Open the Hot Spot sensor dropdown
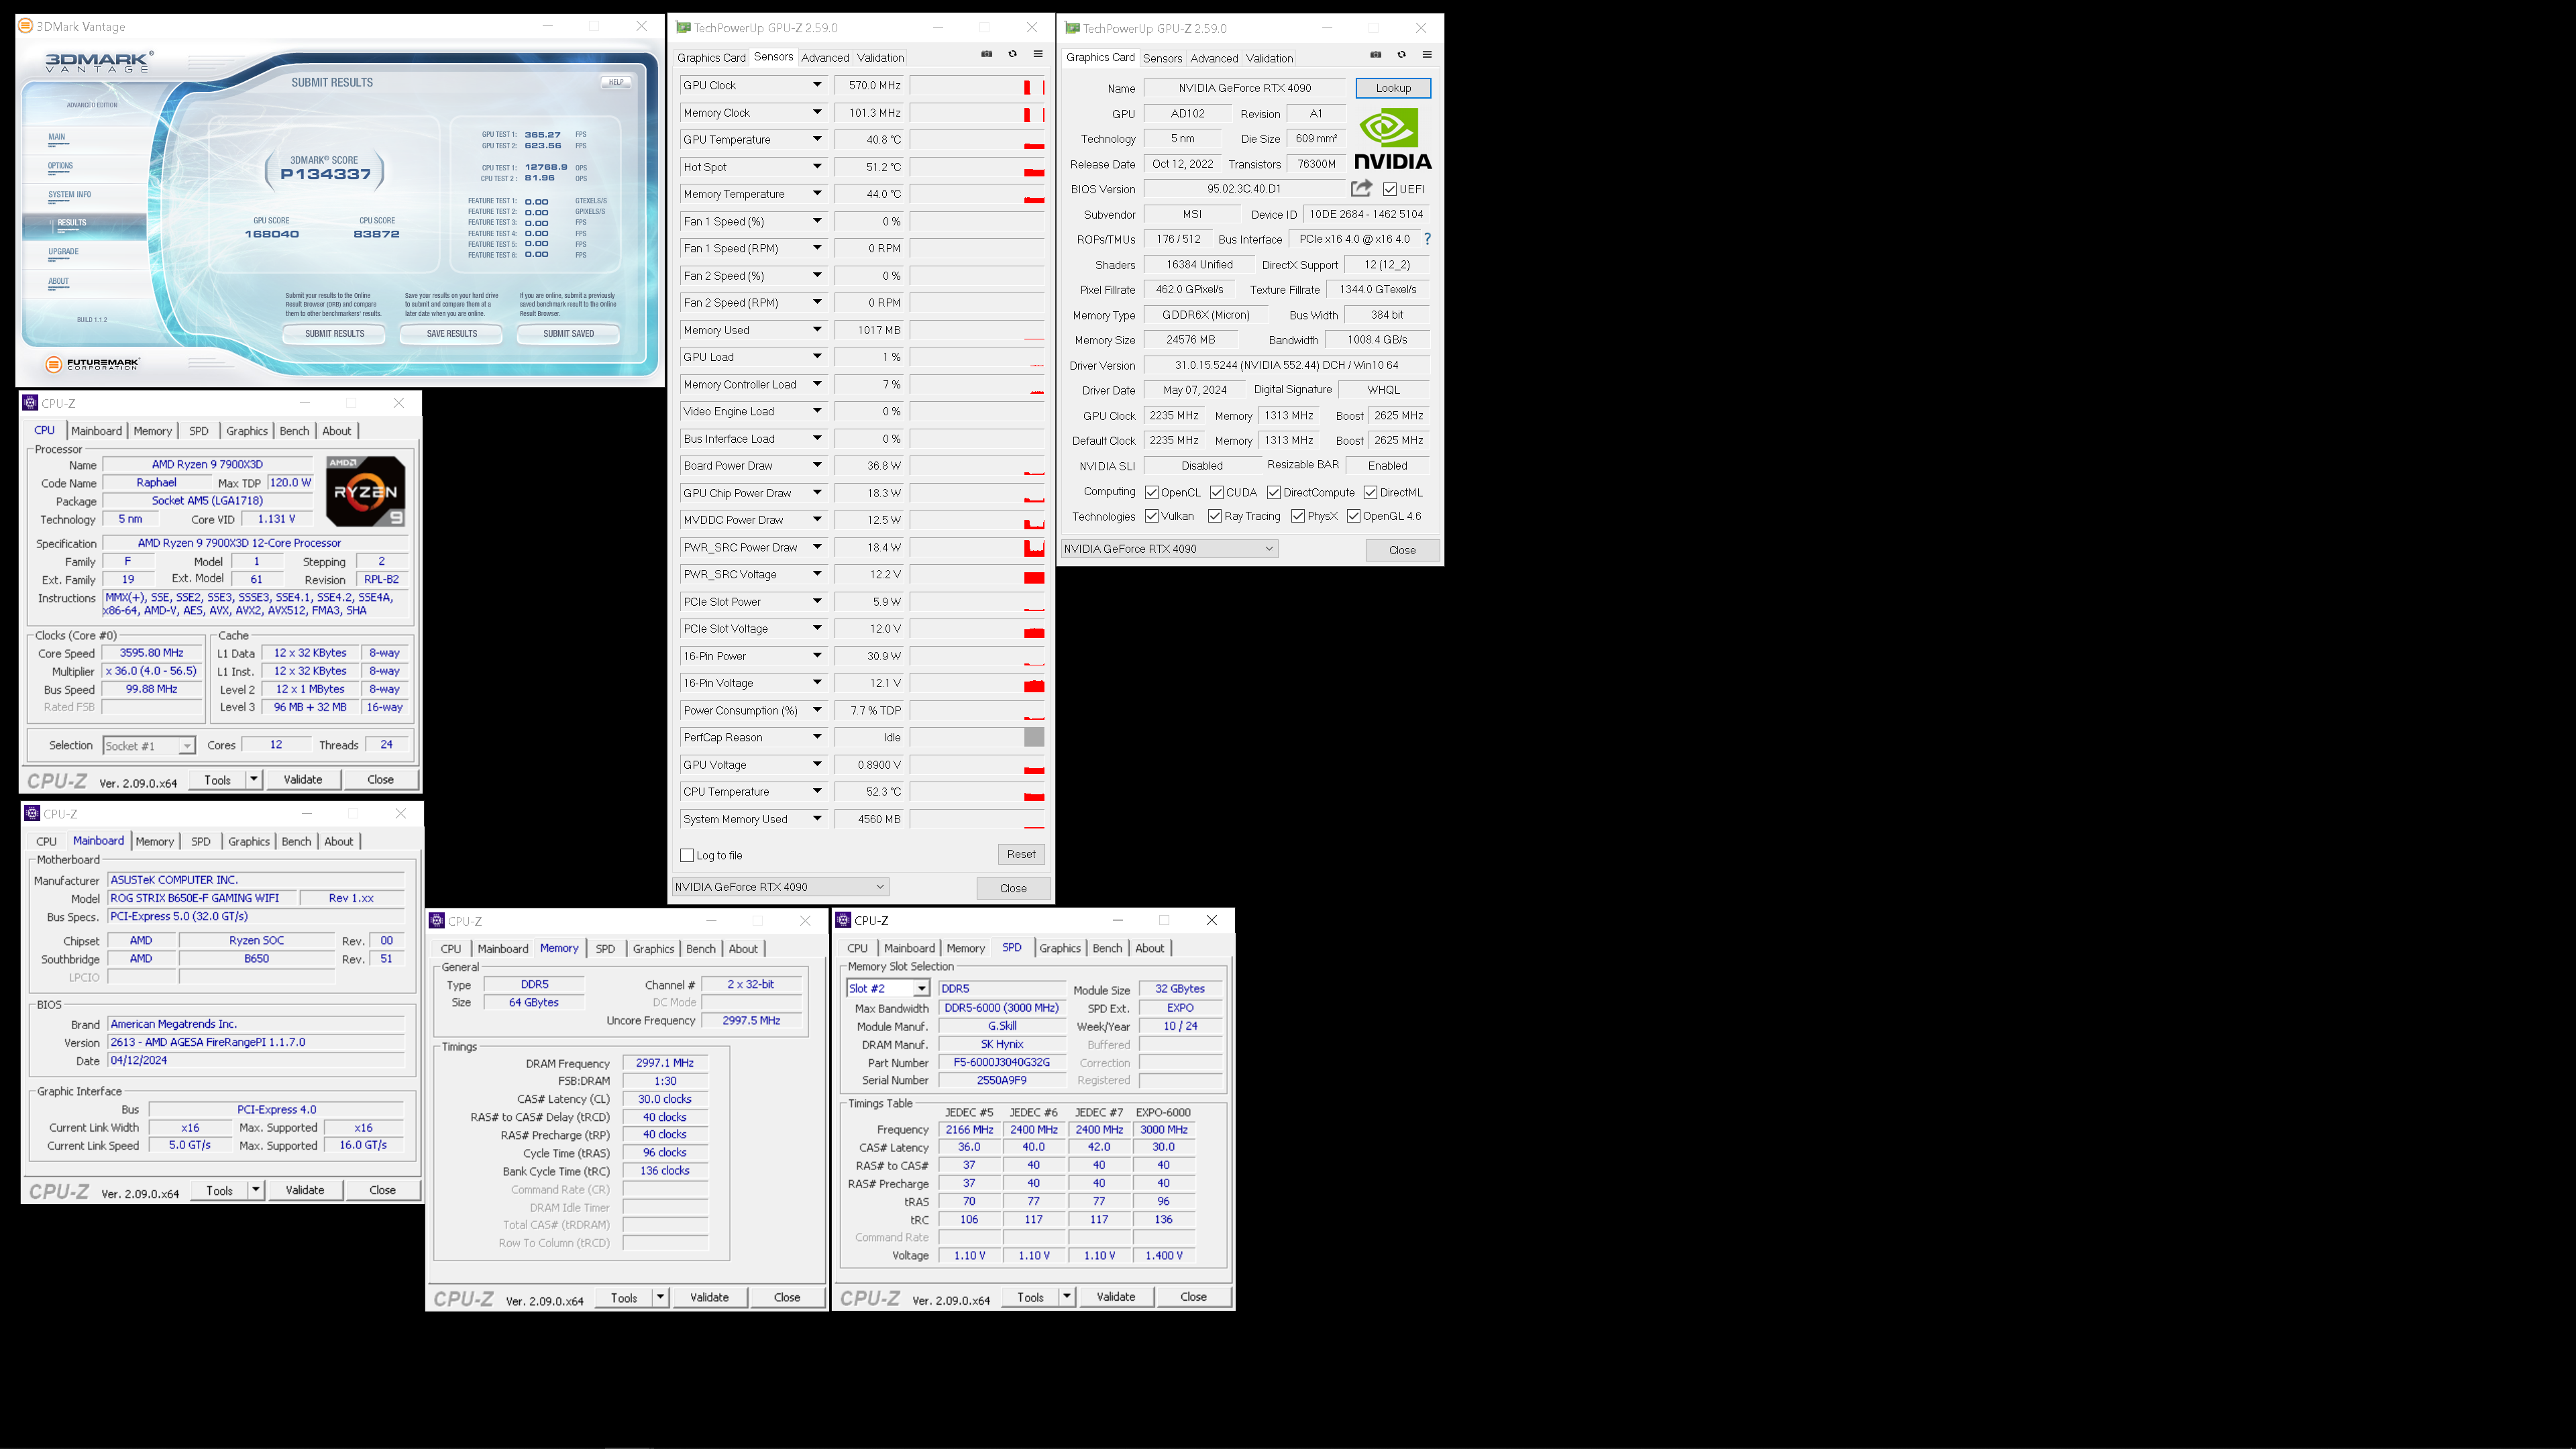 [817, 167]
